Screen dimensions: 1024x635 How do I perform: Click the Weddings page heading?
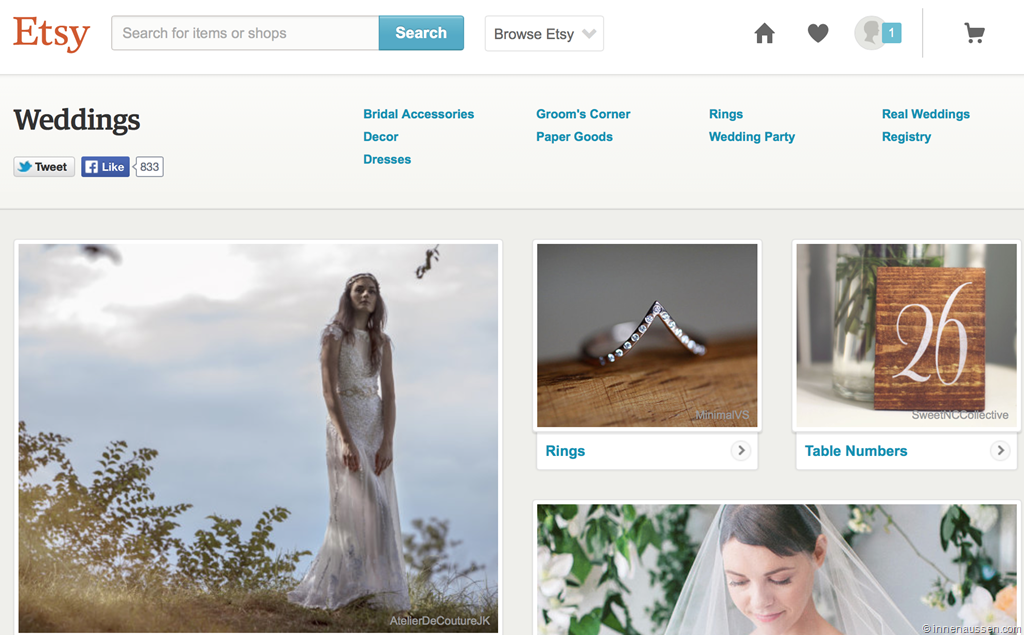click(77, 120)
